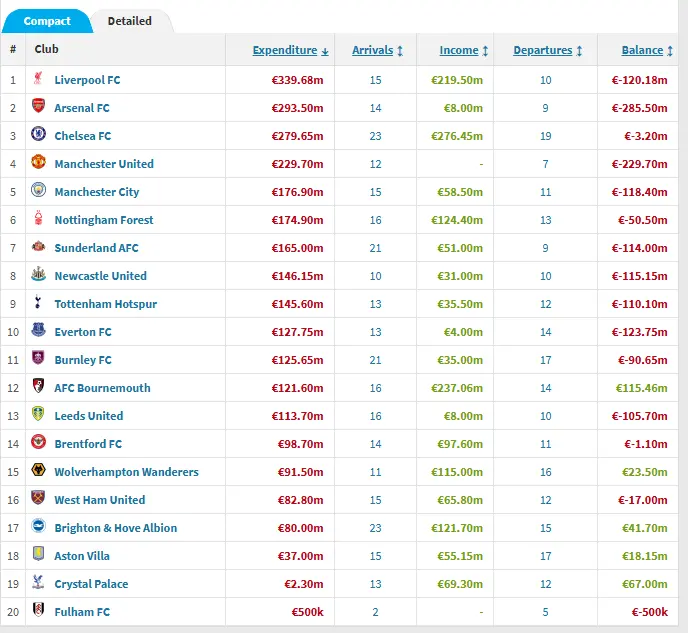Viewport: 688px width, 633px height.
Task: Click the Wolverhampton Wanderers crest icon
Action: pyautogui.click(x=38, y=471)
